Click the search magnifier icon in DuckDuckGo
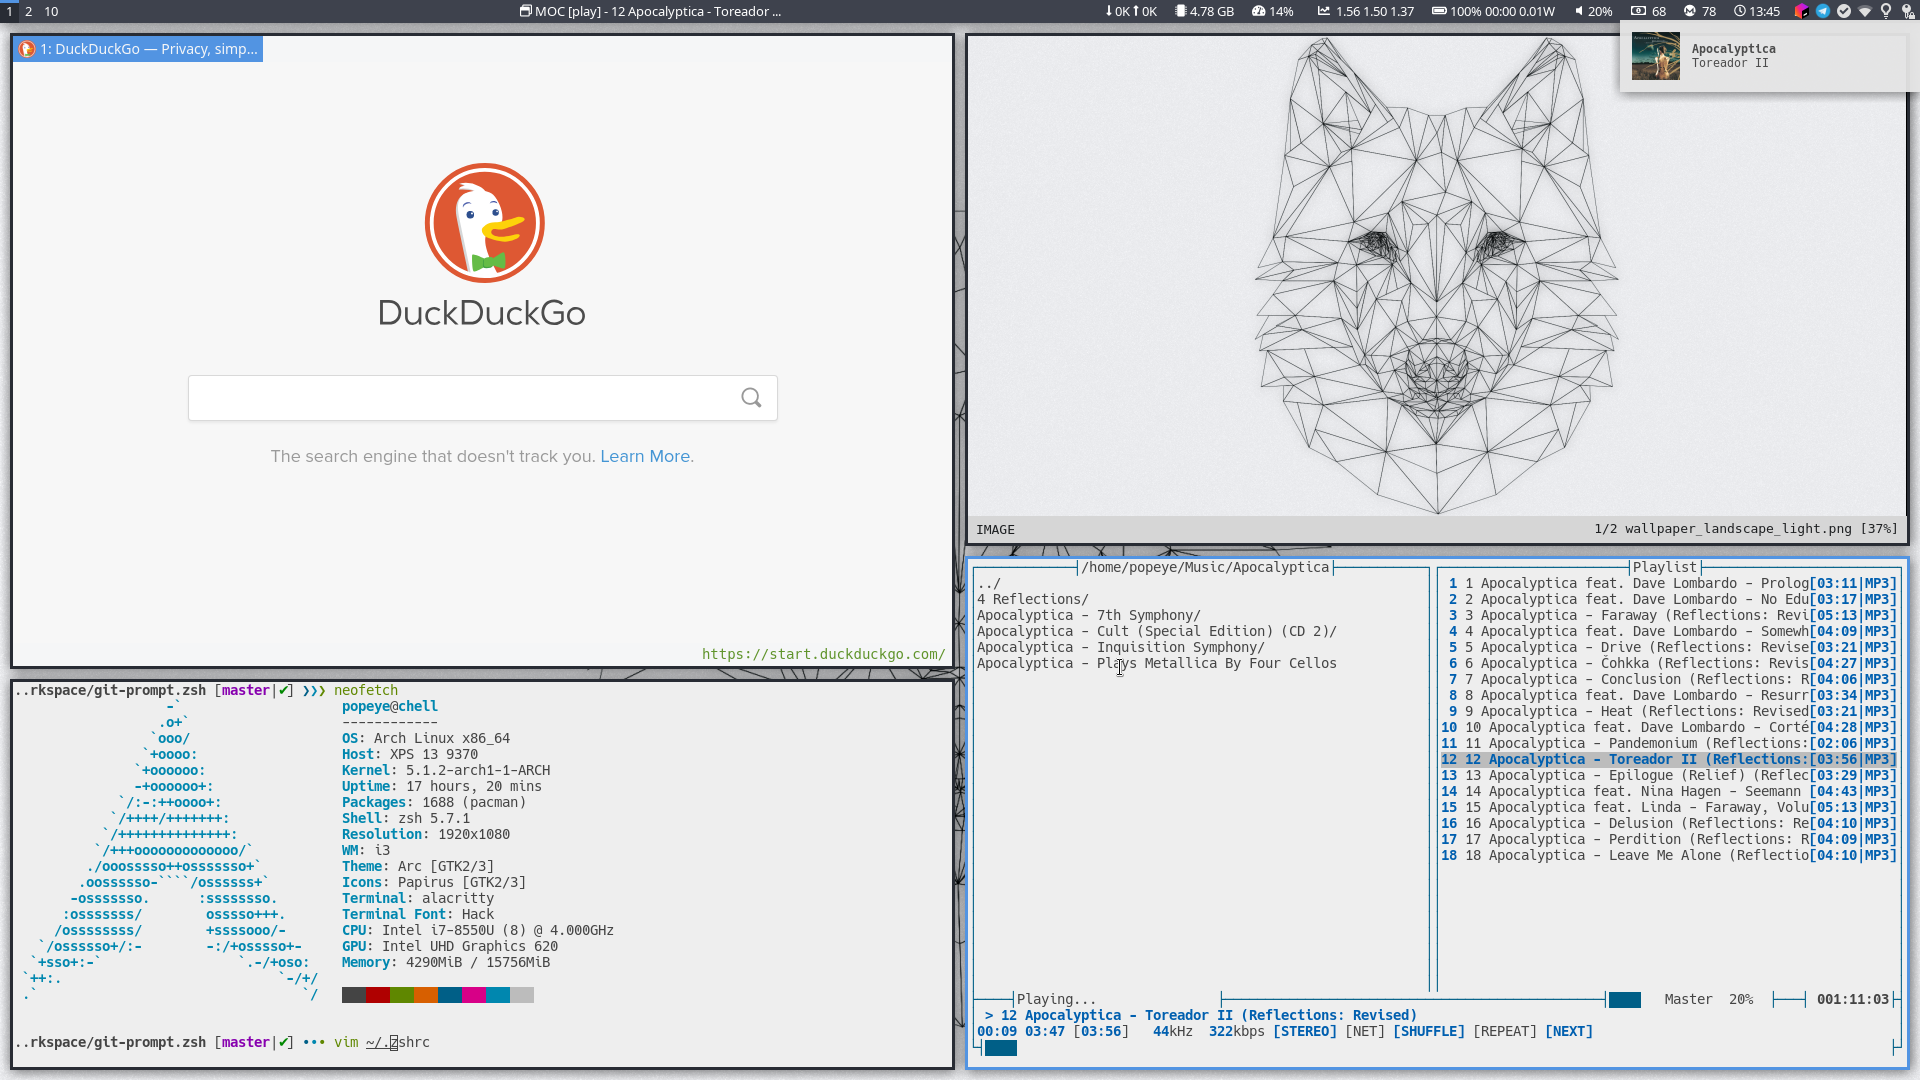Image resolution: width=1920 pixels, height=1080 pixels. (751, 398)
